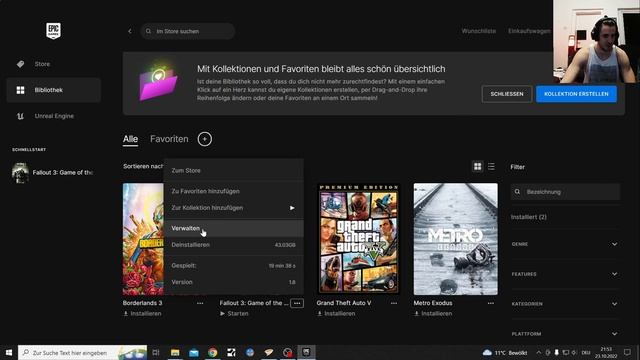Open Metro Exodus options menu
This screenshot has height=360, width=640.
click(x=491, y=303)
